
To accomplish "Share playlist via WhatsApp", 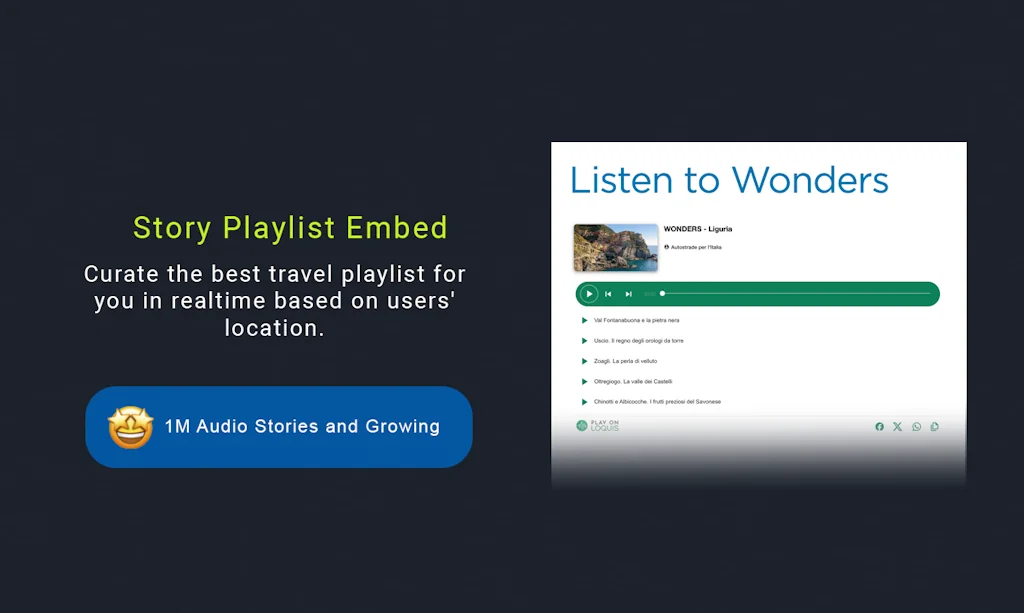I will pos(916,427).
